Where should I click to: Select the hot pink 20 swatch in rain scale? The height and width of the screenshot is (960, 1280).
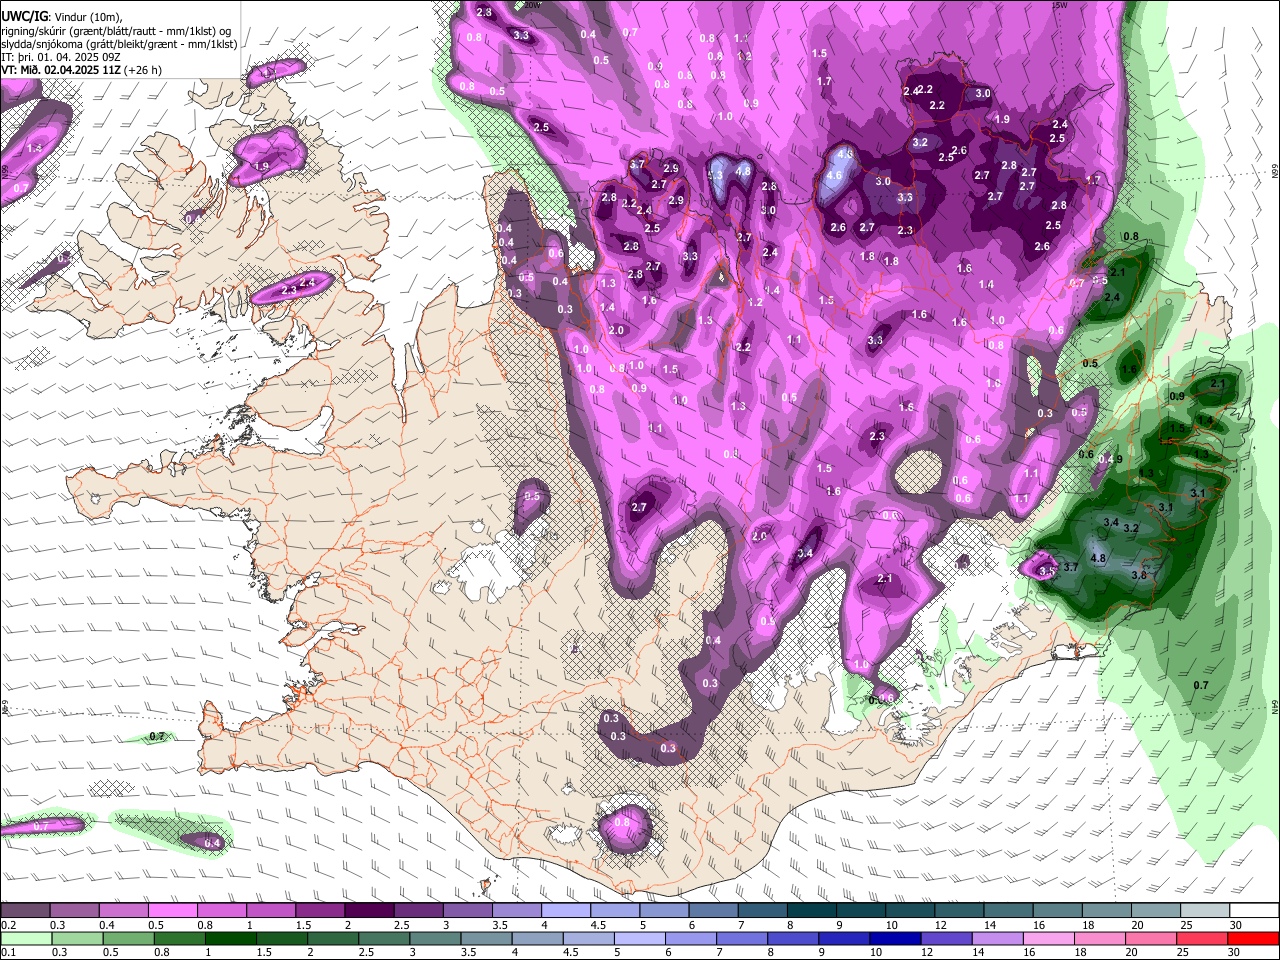(x=1151, y=939)
